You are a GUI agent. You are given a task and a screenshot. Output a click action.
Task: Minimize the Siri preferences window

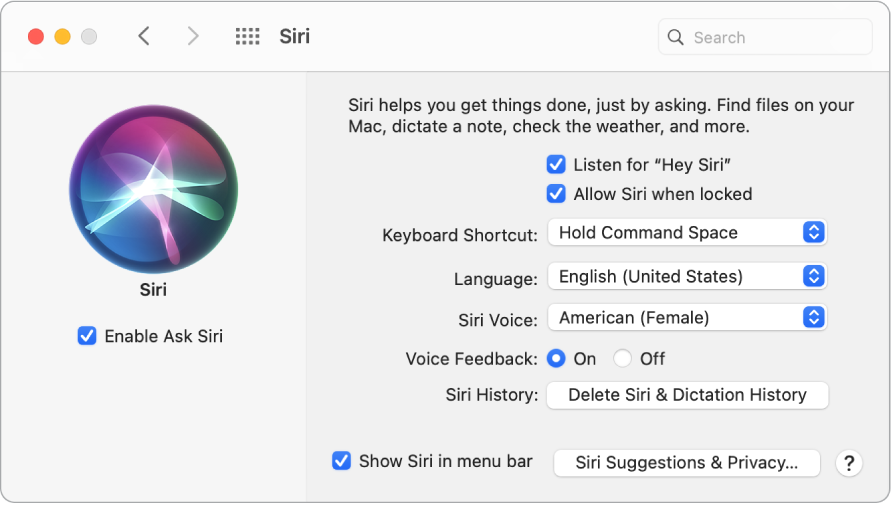tap(63, 36)
